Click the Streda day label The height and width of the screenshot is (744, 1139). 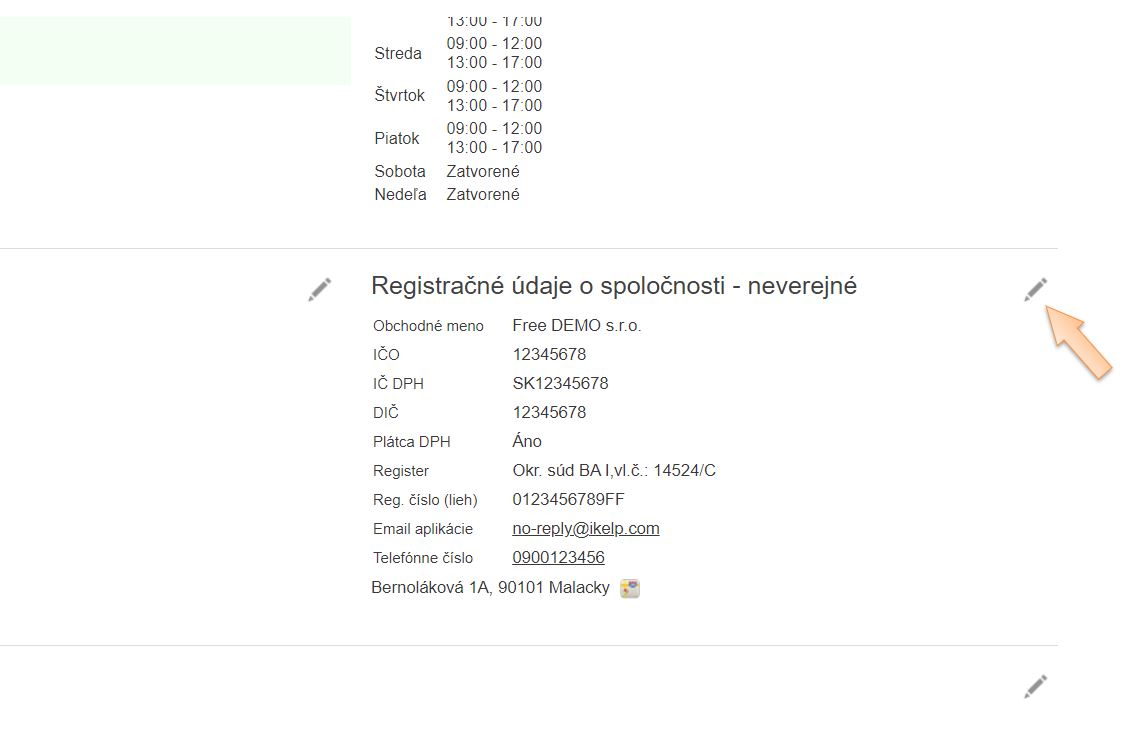click(x=398, y=53)
